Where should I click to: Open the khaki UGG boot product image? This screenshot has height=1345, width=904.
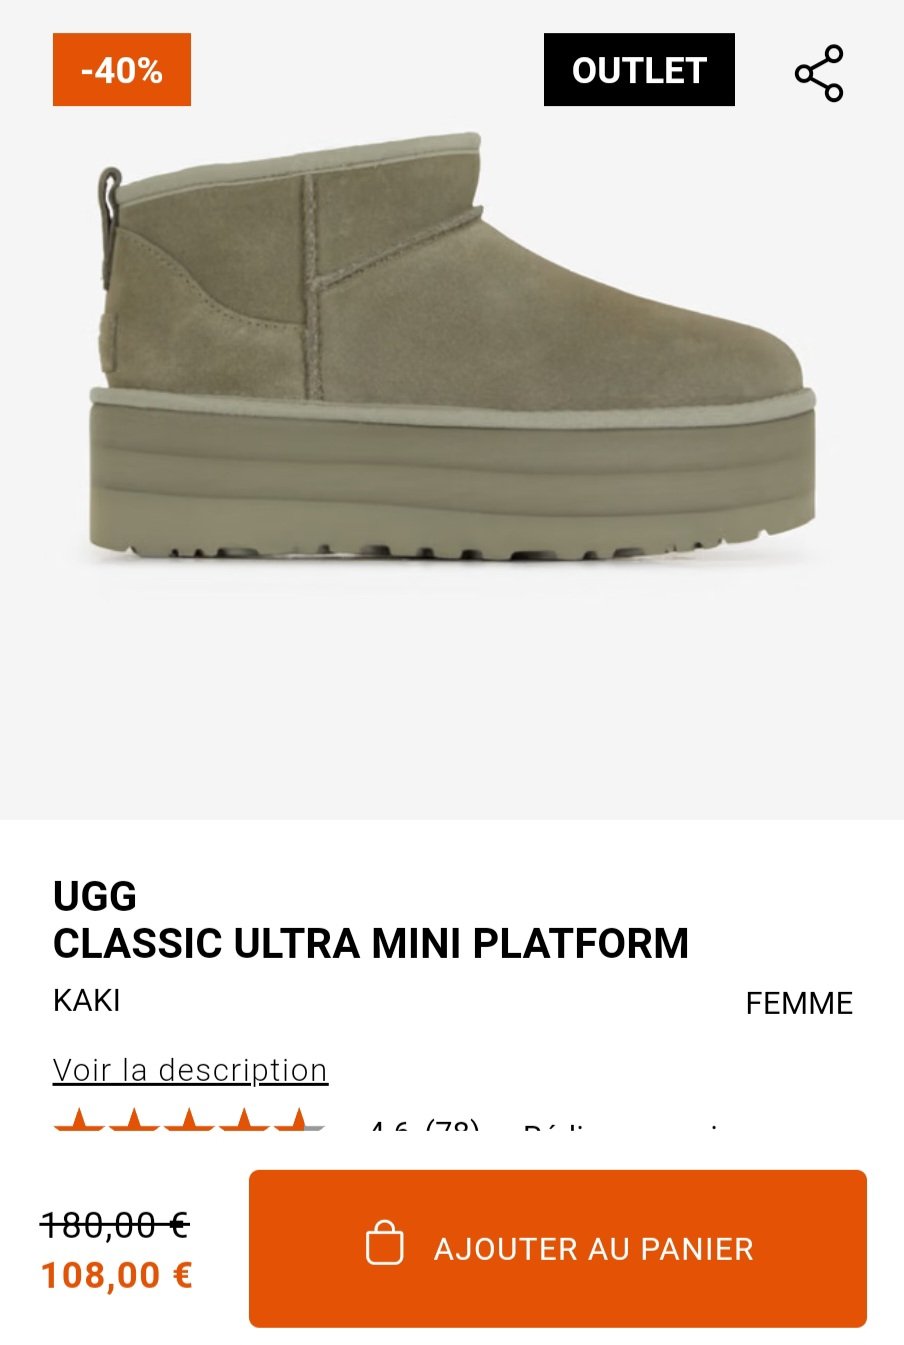click(x=452, y=350)
